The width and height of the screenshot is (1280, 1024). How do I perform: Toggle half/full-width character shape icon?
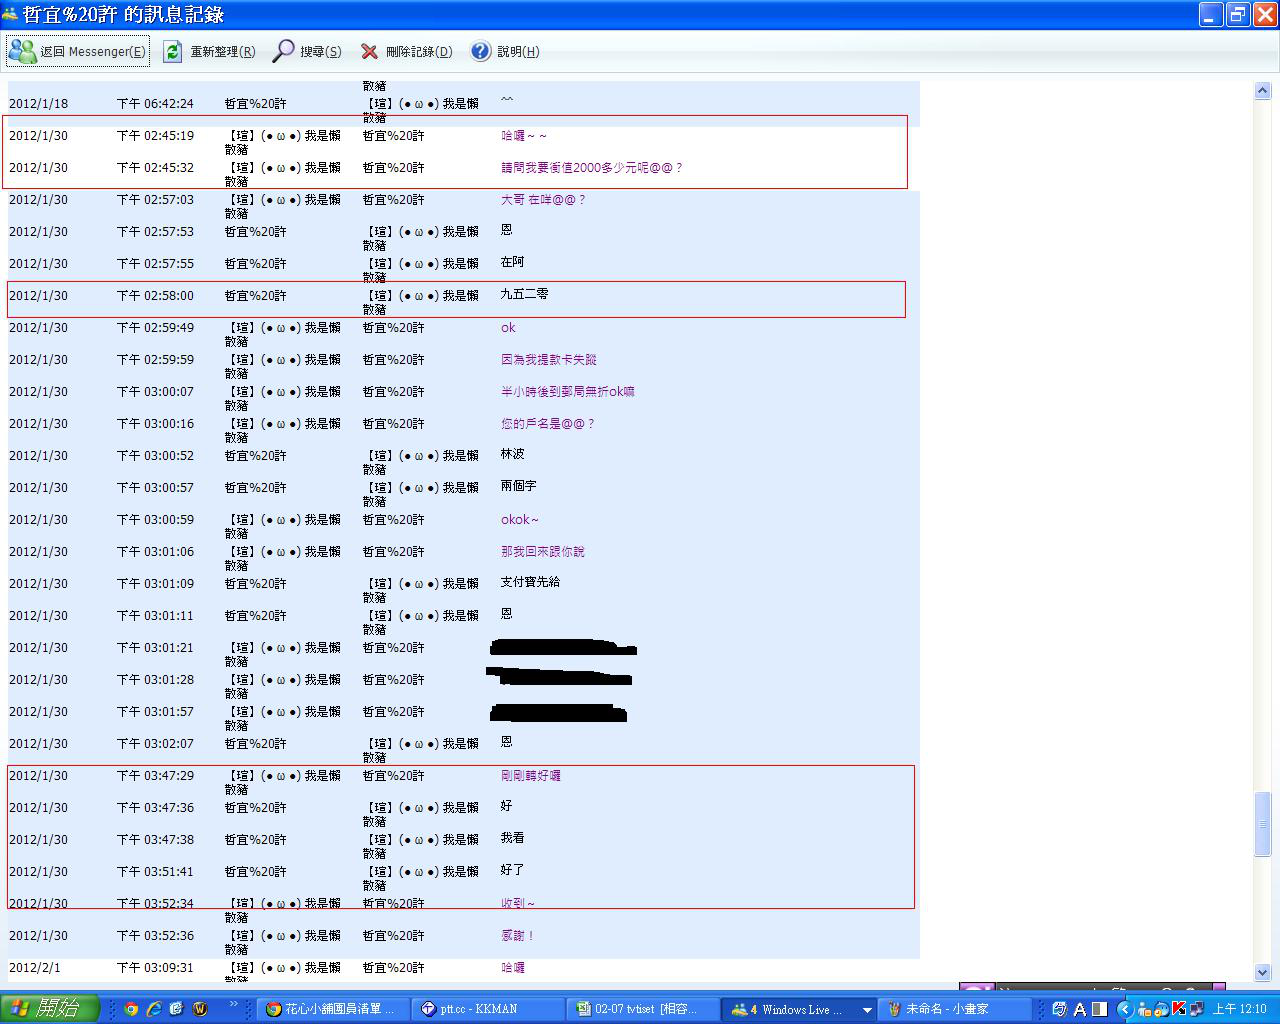pos(1100,1009)
